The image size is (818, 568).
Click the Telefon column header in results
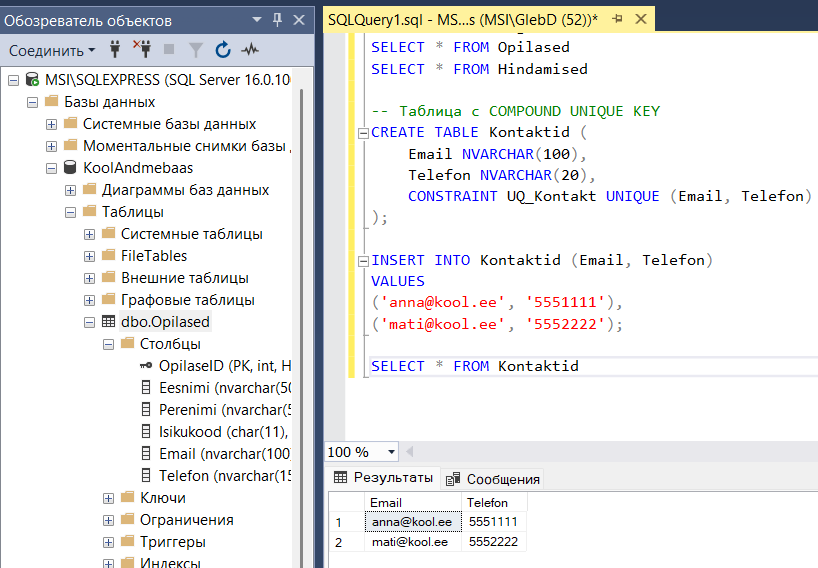(494, 503)
